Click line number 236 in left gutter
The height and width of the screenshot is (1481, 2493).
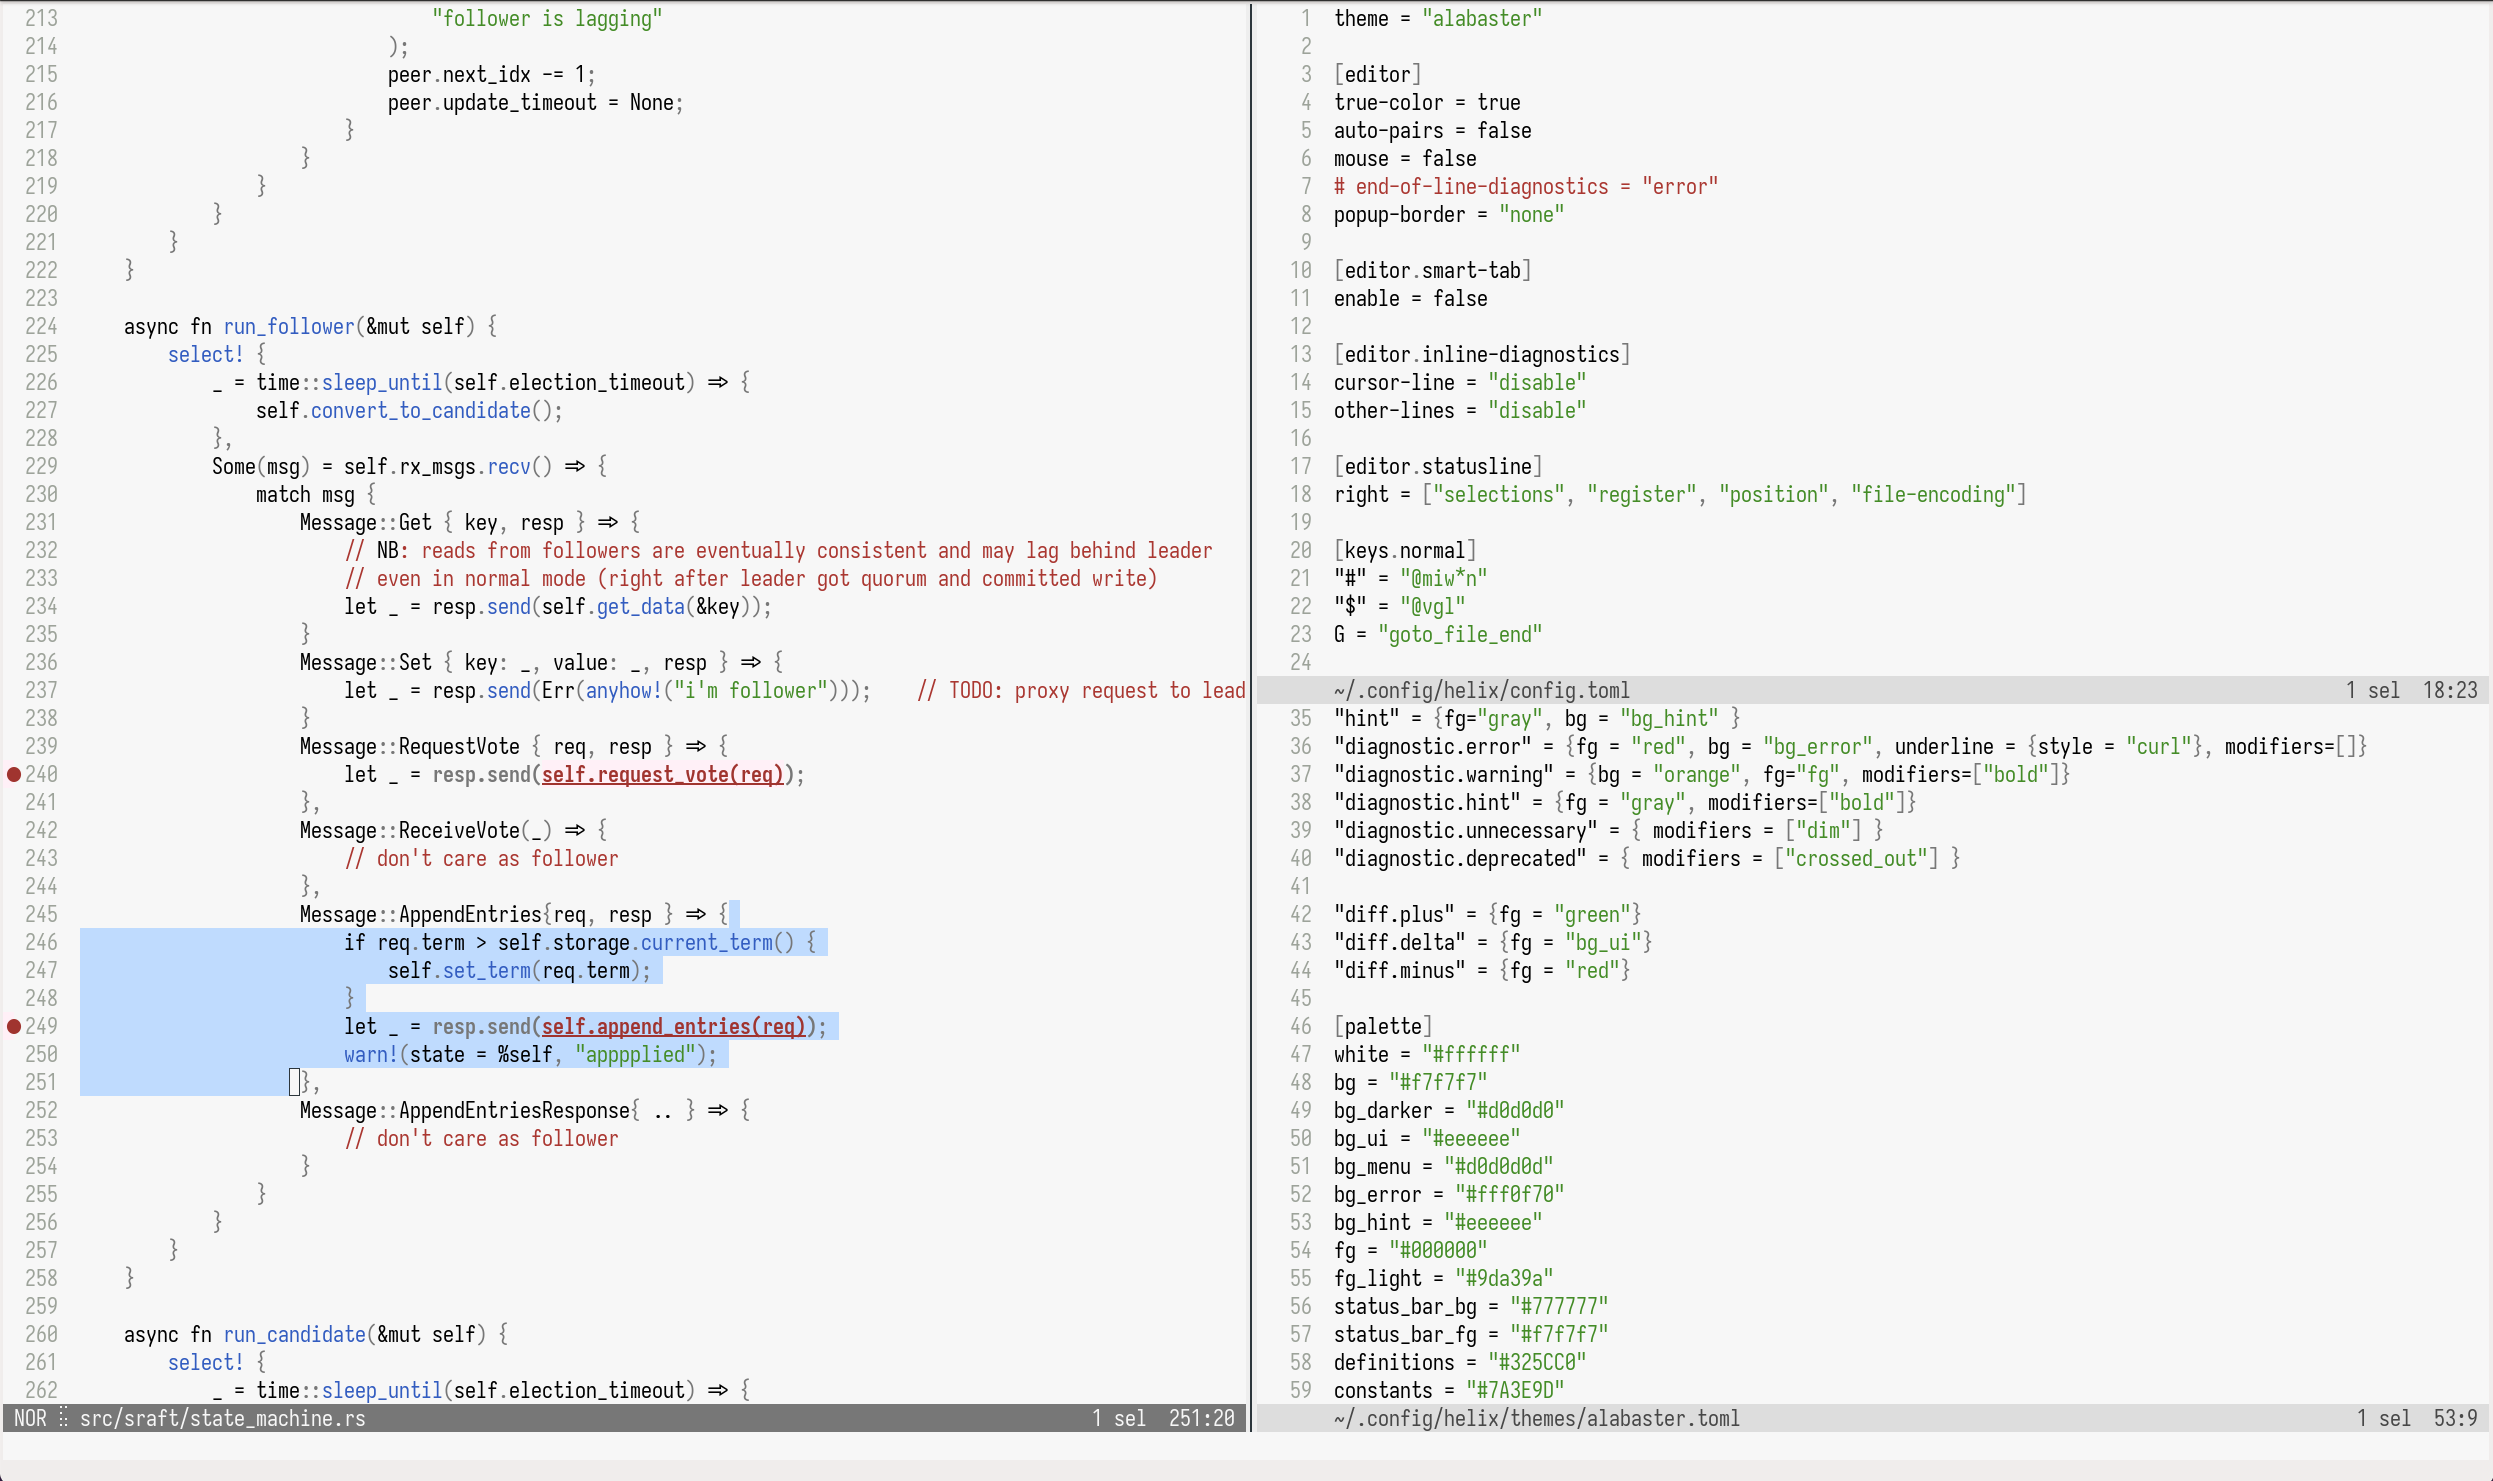coord(41,662)
